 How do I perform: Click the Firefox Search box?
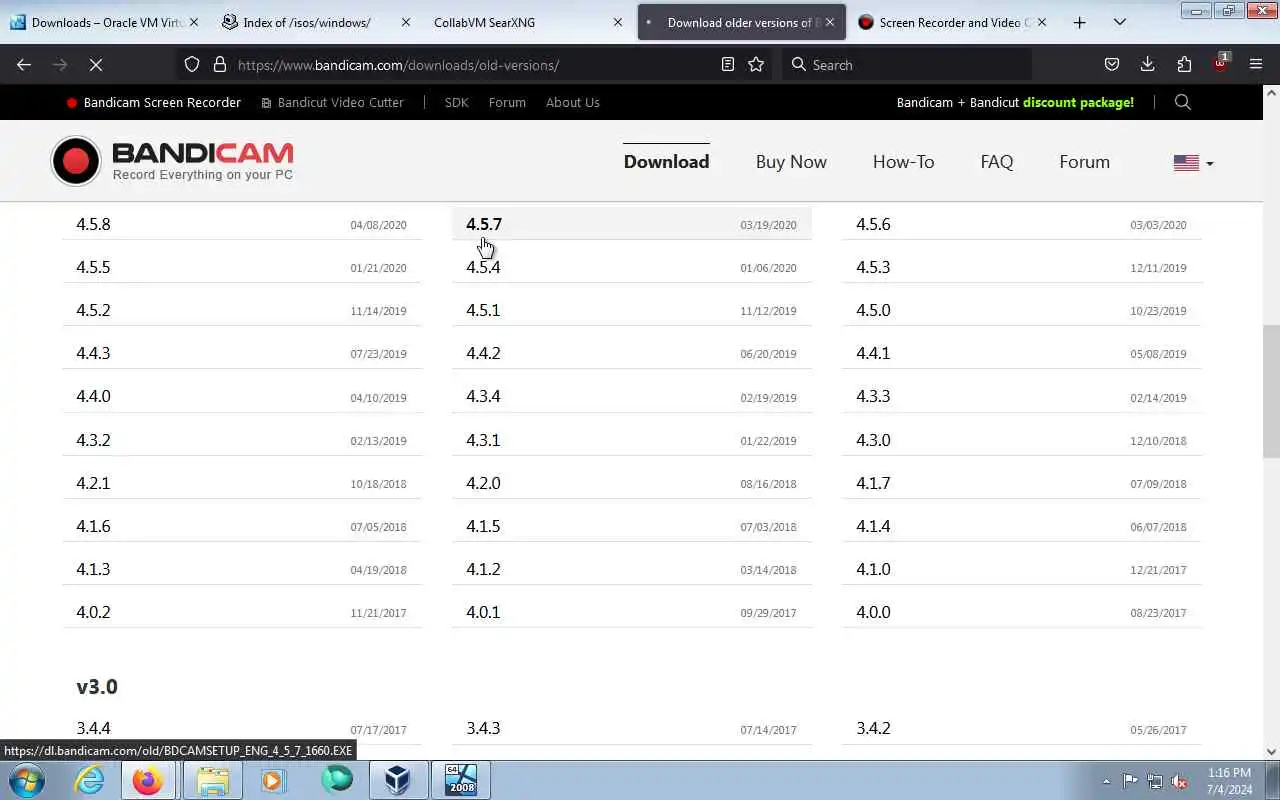click(908, 64)
